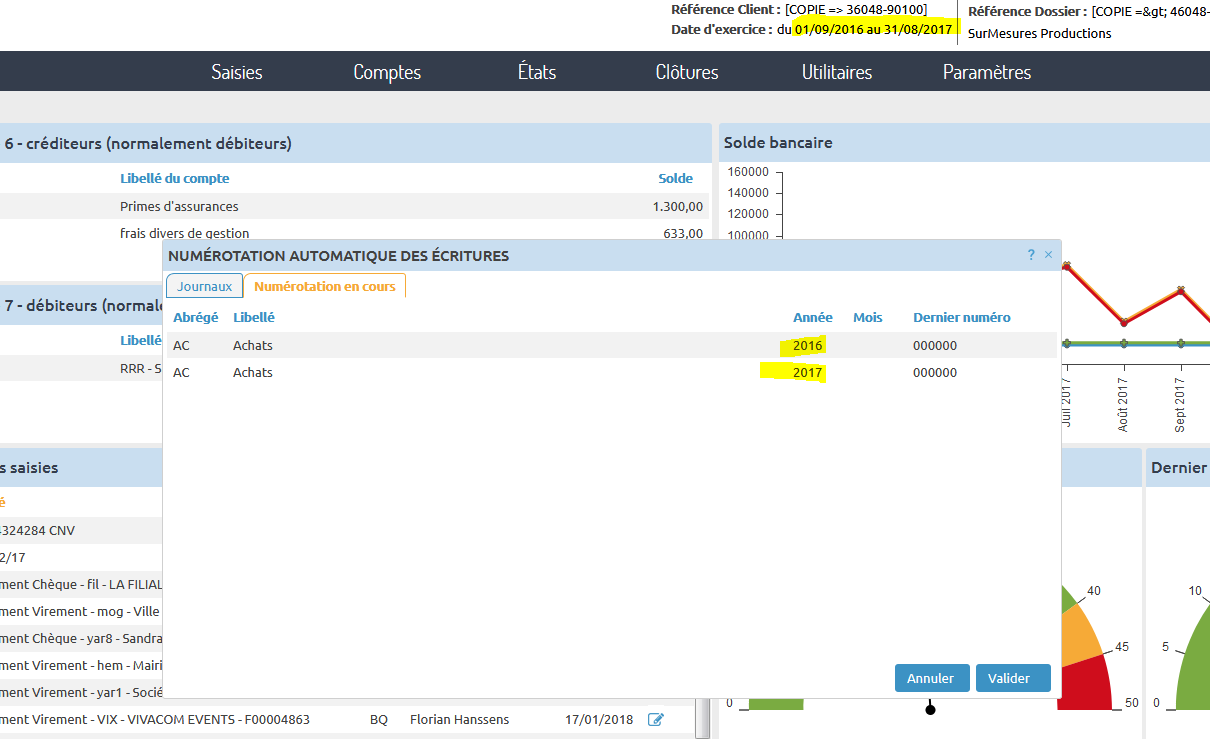Switch to the Journaux tab
The image size is (1210, 739).
204,286
